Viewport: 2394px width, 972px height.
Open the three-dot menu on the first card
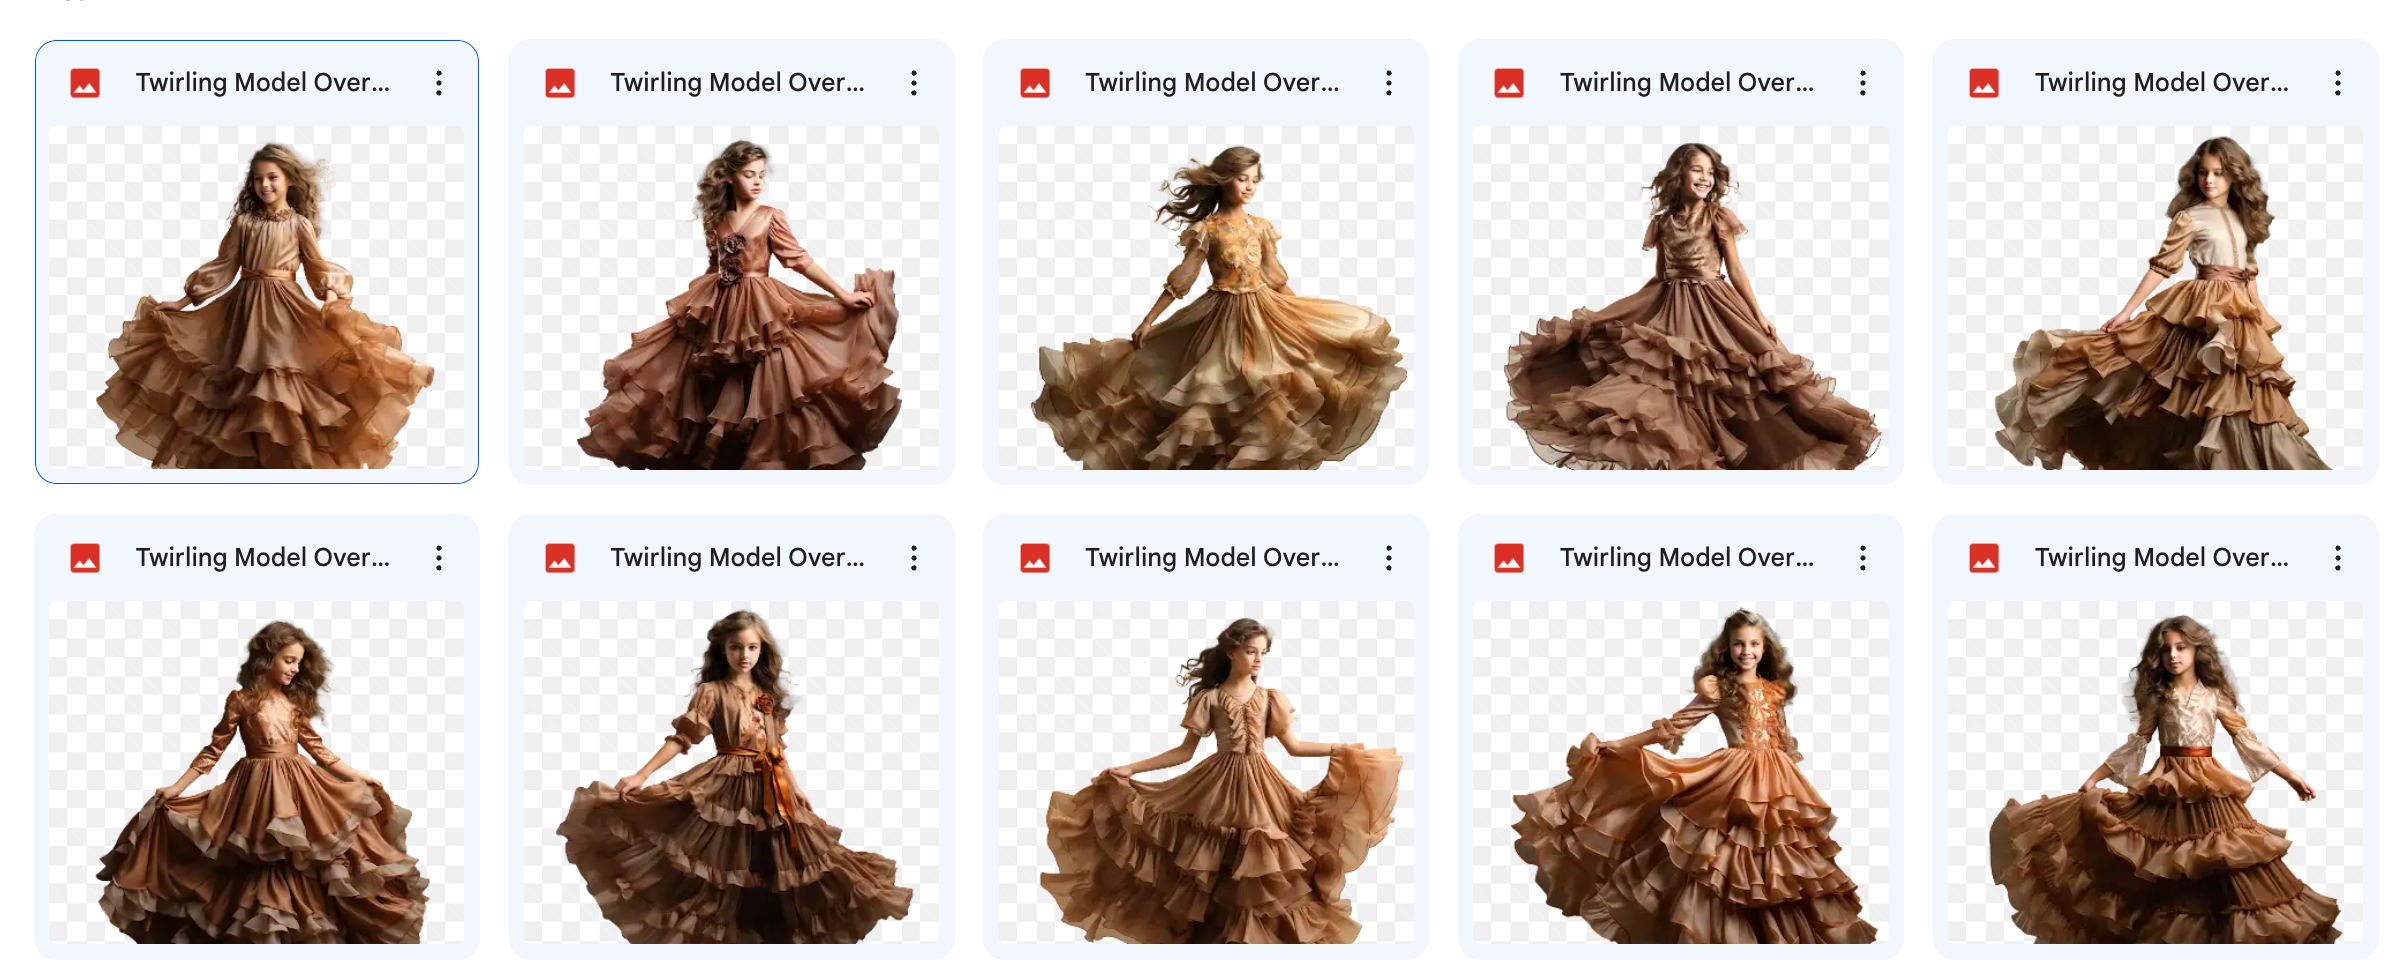coord(438,83)
